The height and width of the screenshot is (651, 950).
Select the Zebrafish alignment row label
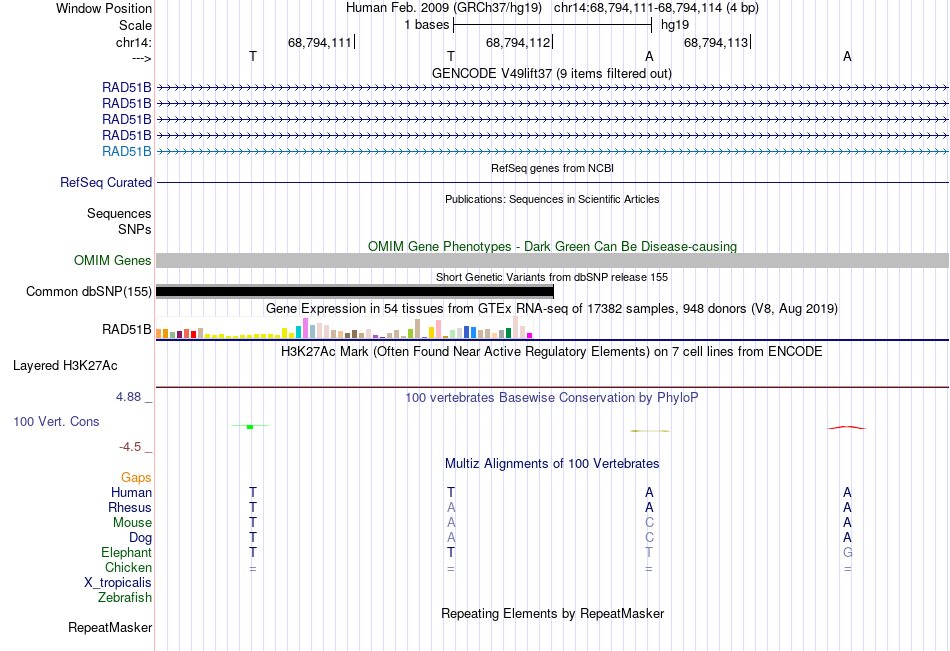[125, 598]
